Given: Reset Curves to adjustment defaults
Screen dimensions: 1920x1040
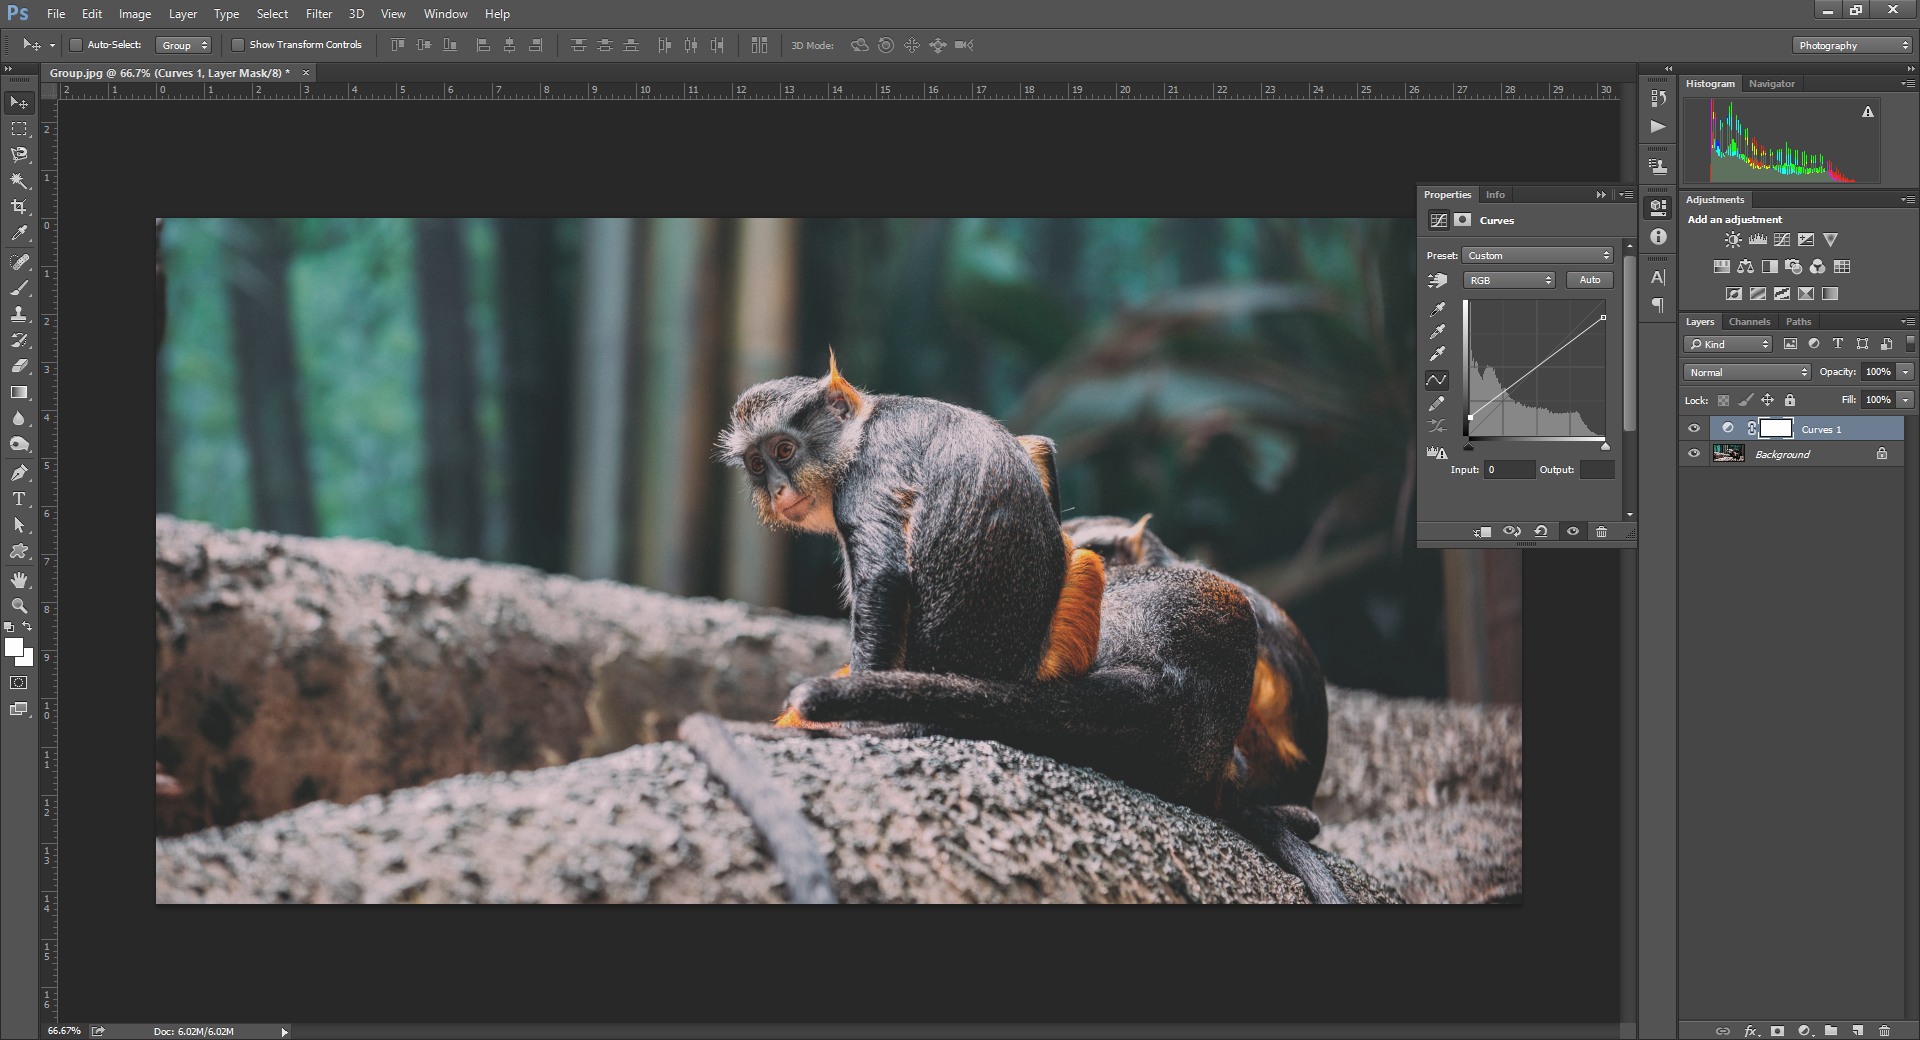Looking at the screenshot, I should click(x=1541, y=532).
